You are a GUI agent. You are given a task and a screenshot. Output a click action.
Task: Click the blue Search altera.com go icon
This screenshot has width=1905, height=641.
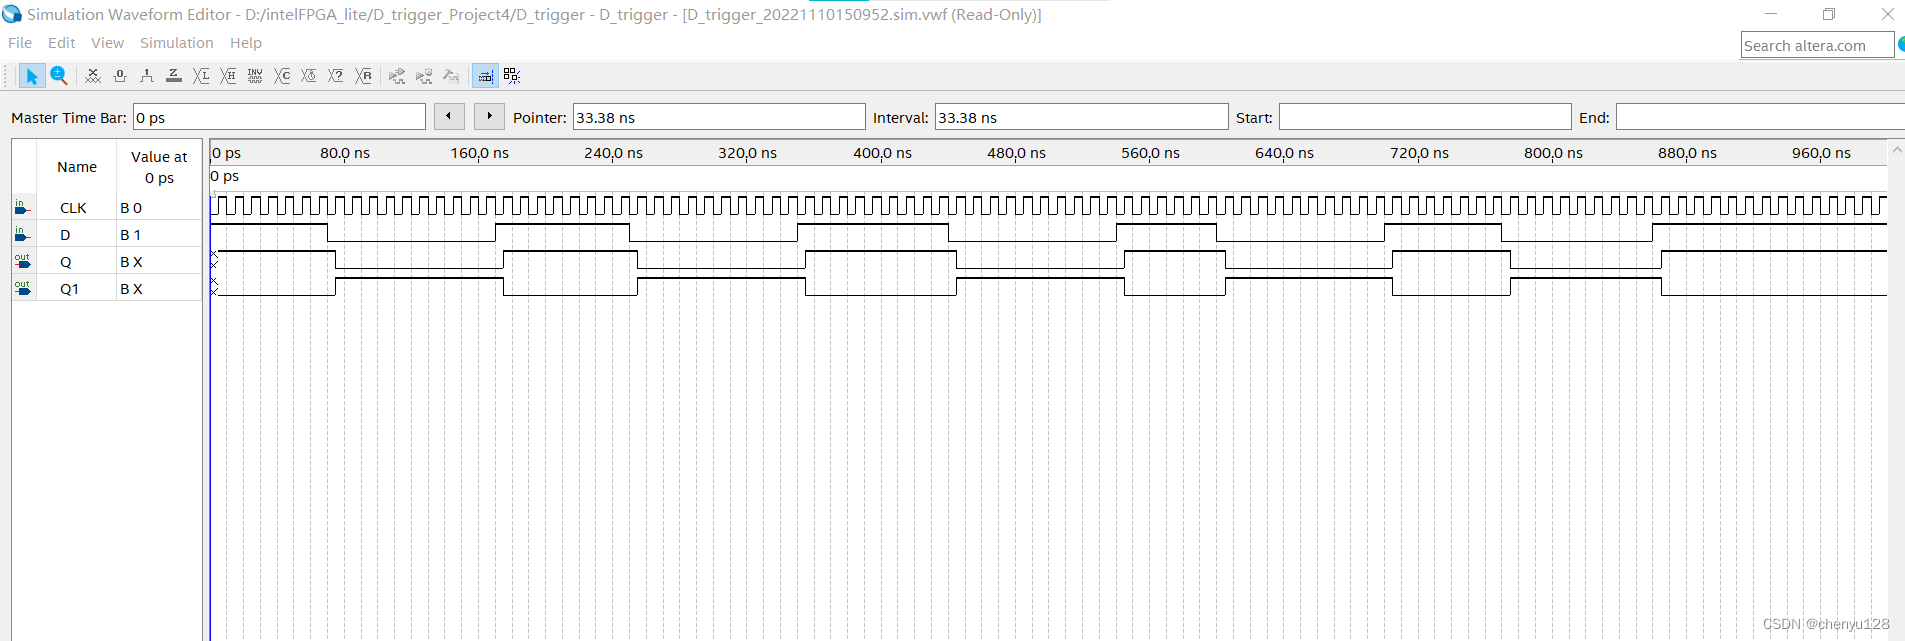1901,45
